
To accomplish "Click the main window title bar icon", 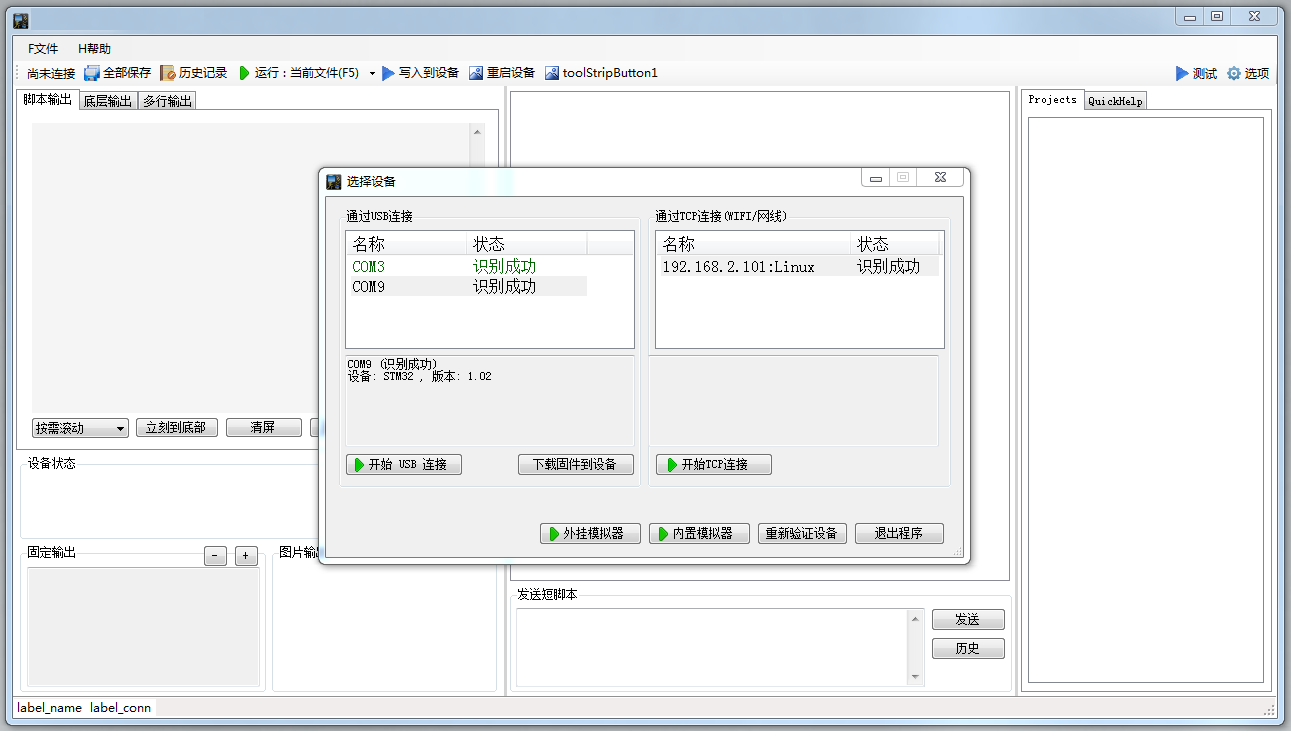I will tap(21, 20).
